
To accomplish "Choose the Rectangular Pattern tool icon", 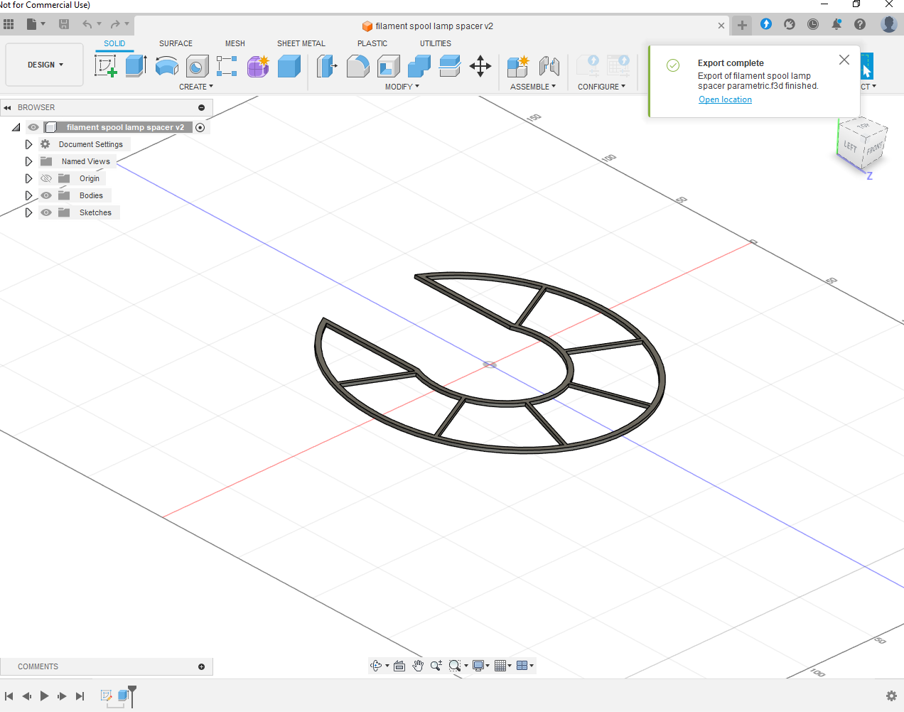I will (x=227, y=66).
